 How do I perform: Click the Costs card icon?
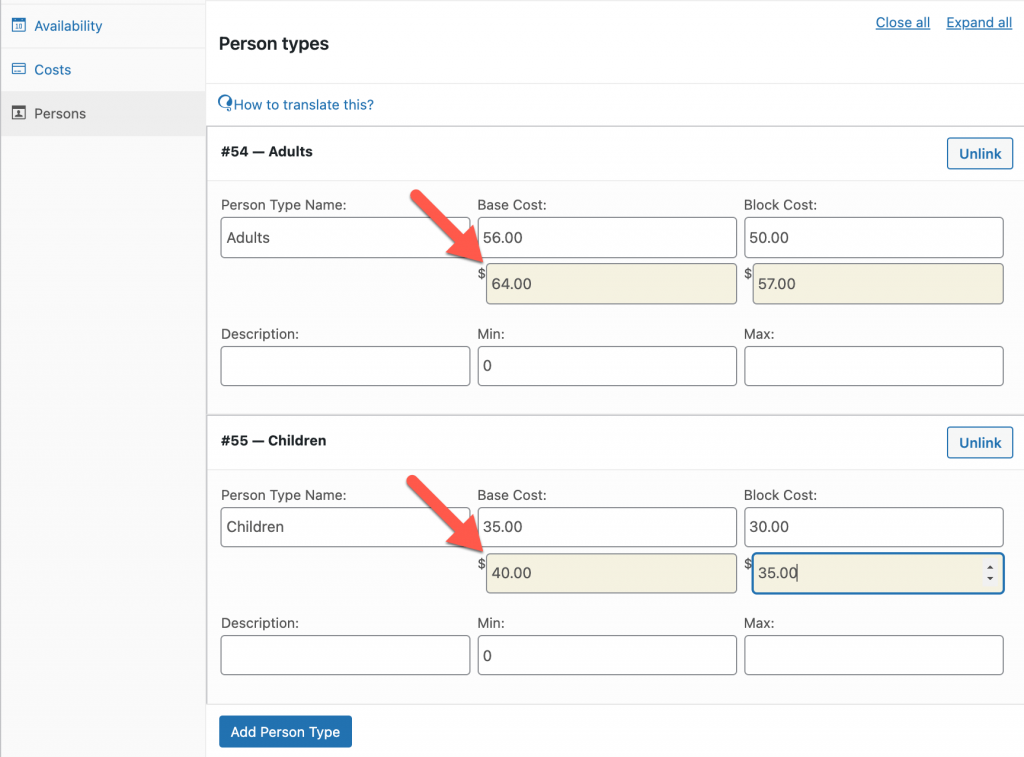coord(19,69)
